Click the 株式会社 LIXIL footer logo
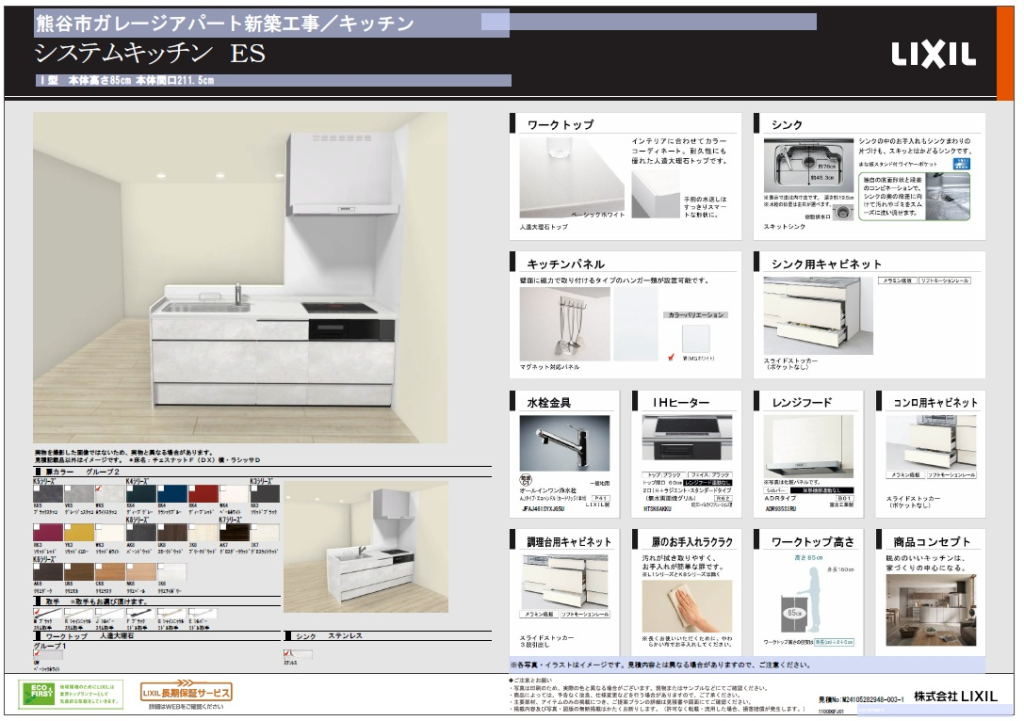Screen dimensions: 1024x721 click(955, 696)
